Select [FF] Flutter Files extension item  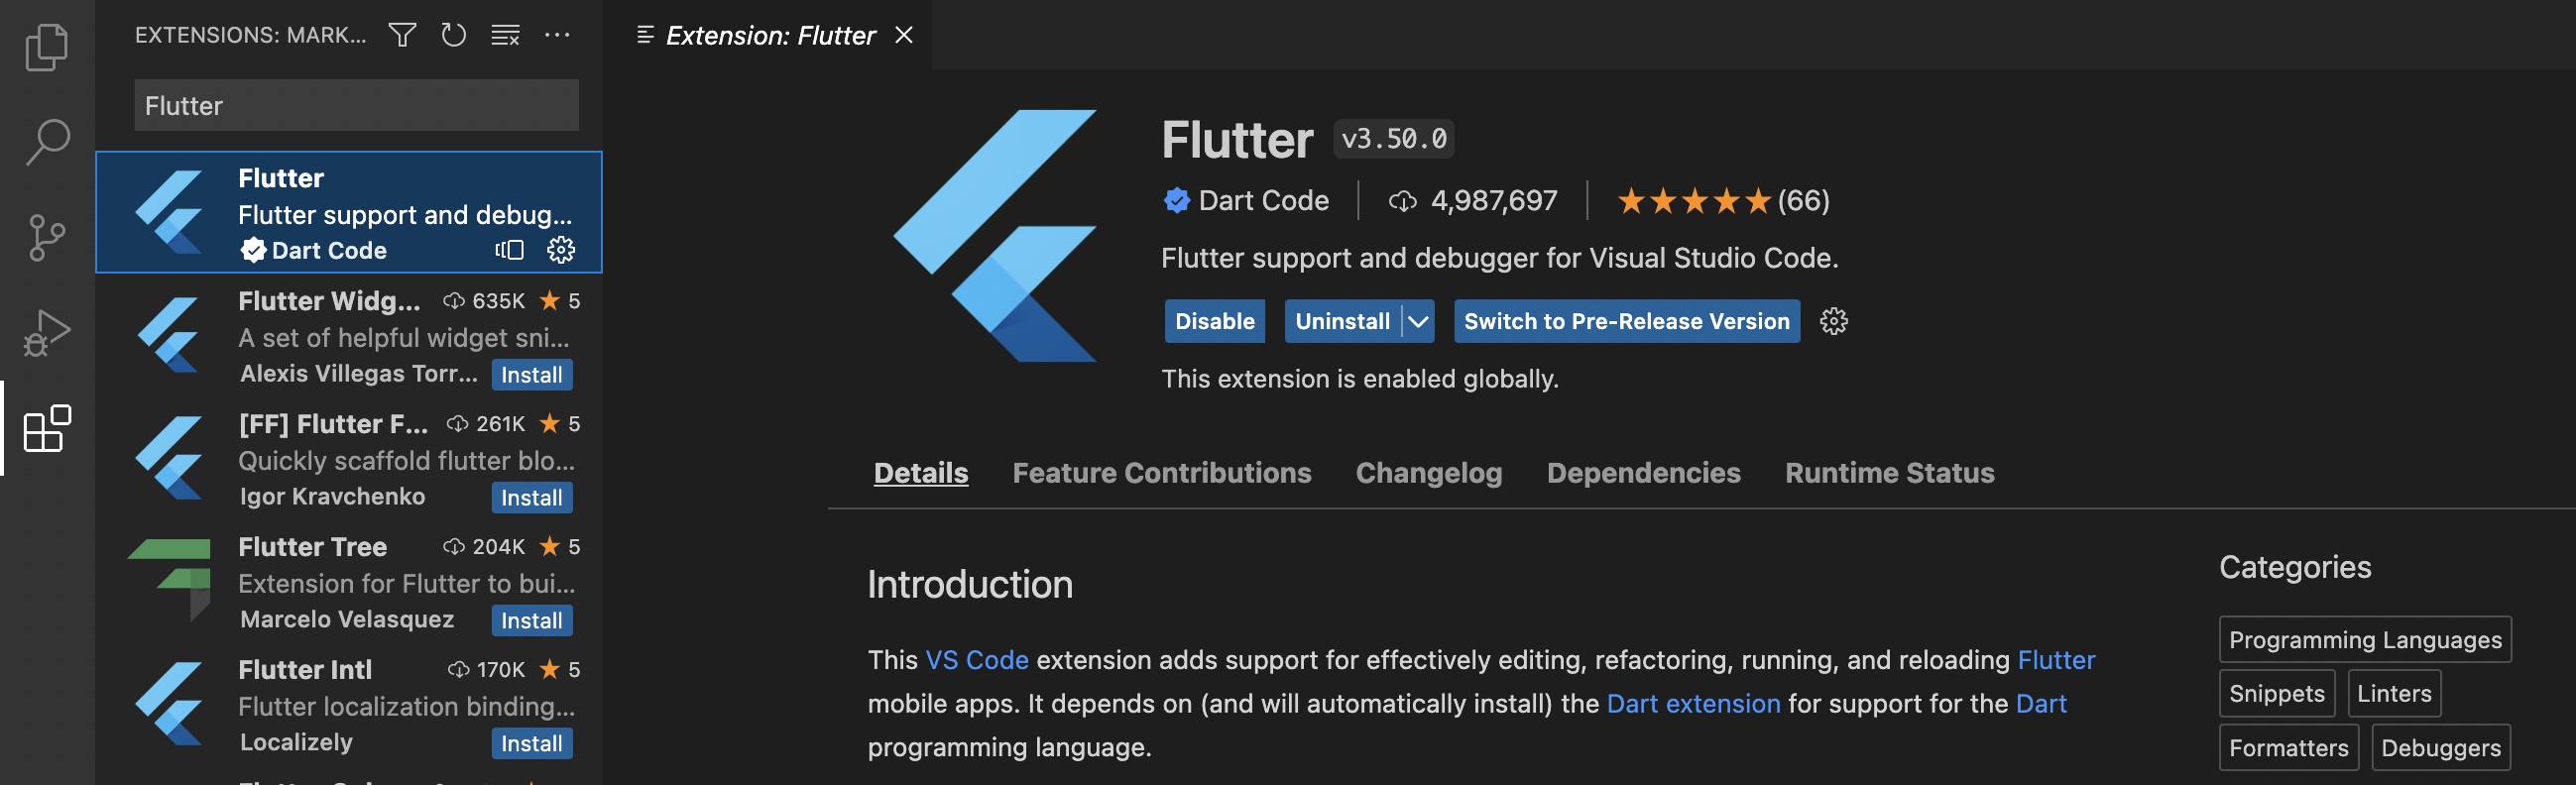tap(348, 459)
